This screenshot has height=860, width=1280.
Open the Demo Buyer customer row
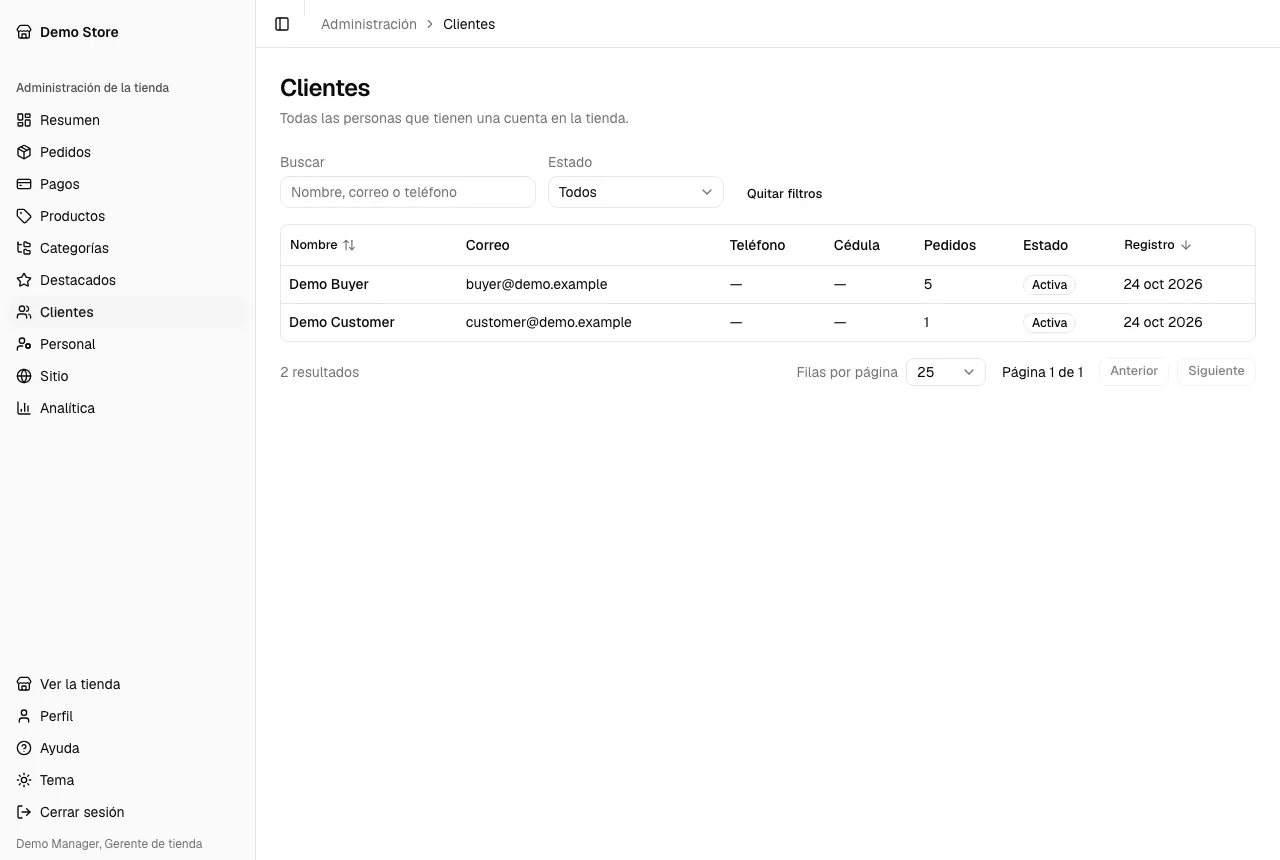pos(768,285)
